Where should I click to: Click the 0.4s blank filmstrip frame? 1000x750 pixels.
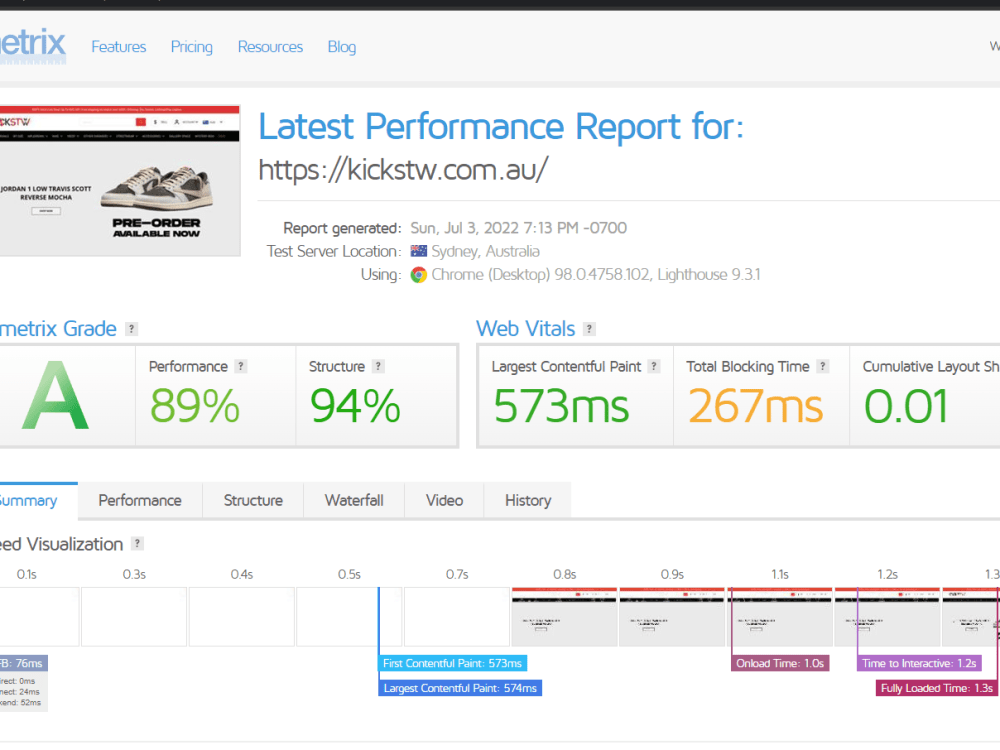point(242,617)
